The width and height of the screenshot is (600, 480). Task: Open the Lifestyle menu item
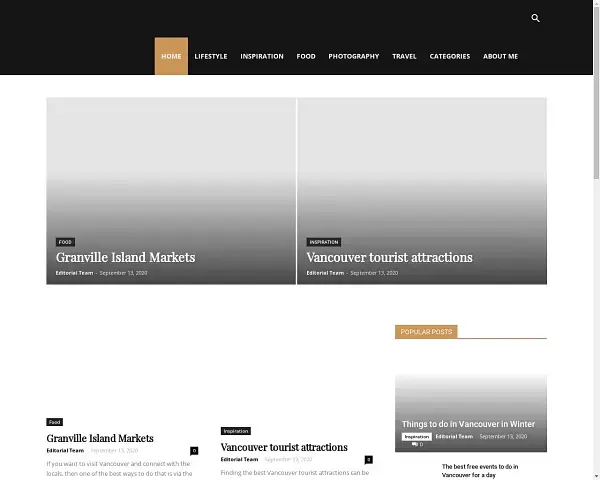[x=211, y=56]
